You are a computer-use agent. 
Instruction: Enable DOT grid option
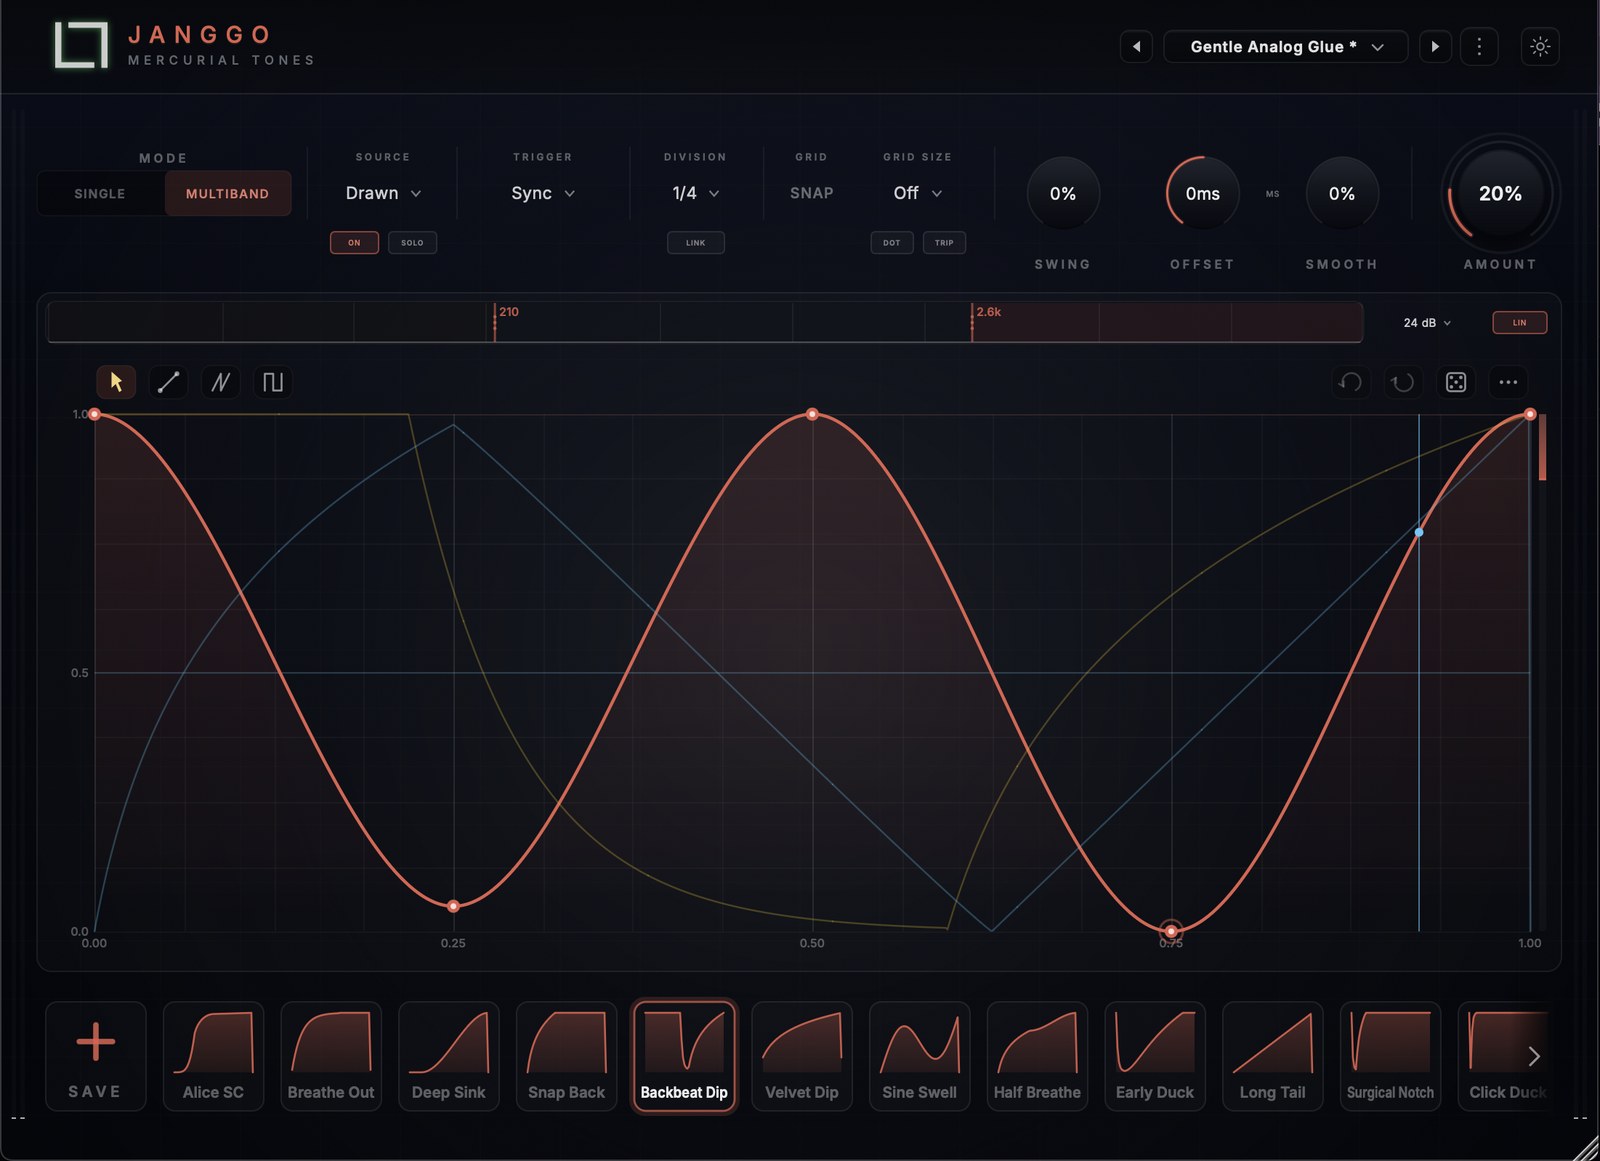[892, 242]
